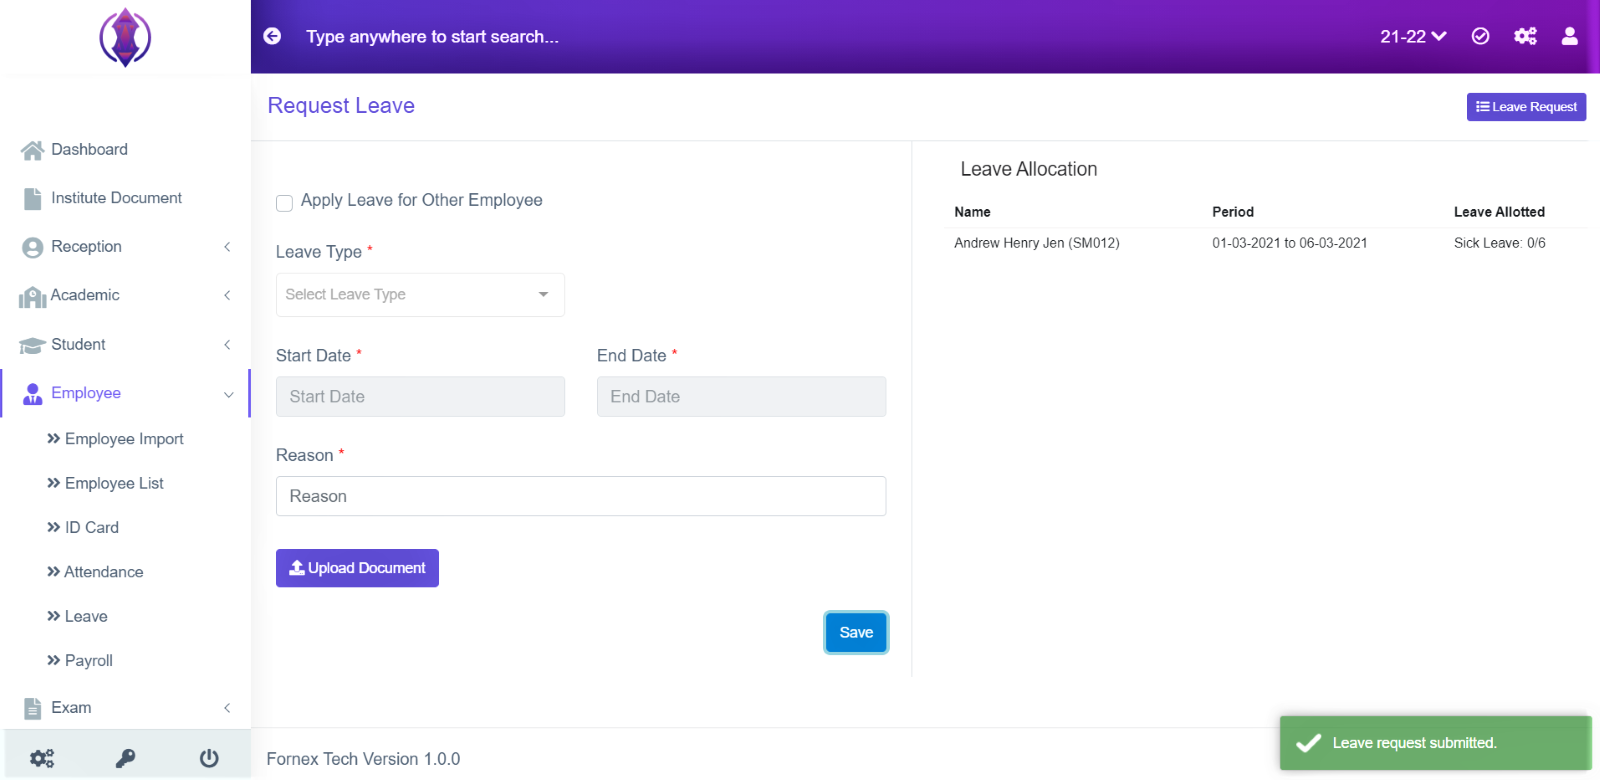This screenshot has width=1600, height=780.
Task: Click Andrew Henry Jen (SM012) name cell
Action: pyautogui.click(x=1037, y=243)
